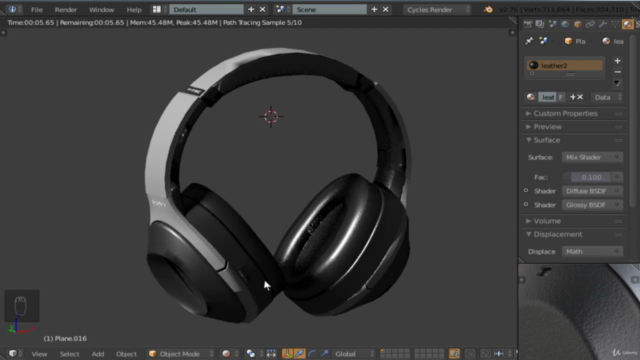The width and height of the screenshot is (640, 360).
Task: Open Render properties tab
Action: point(527,24)
